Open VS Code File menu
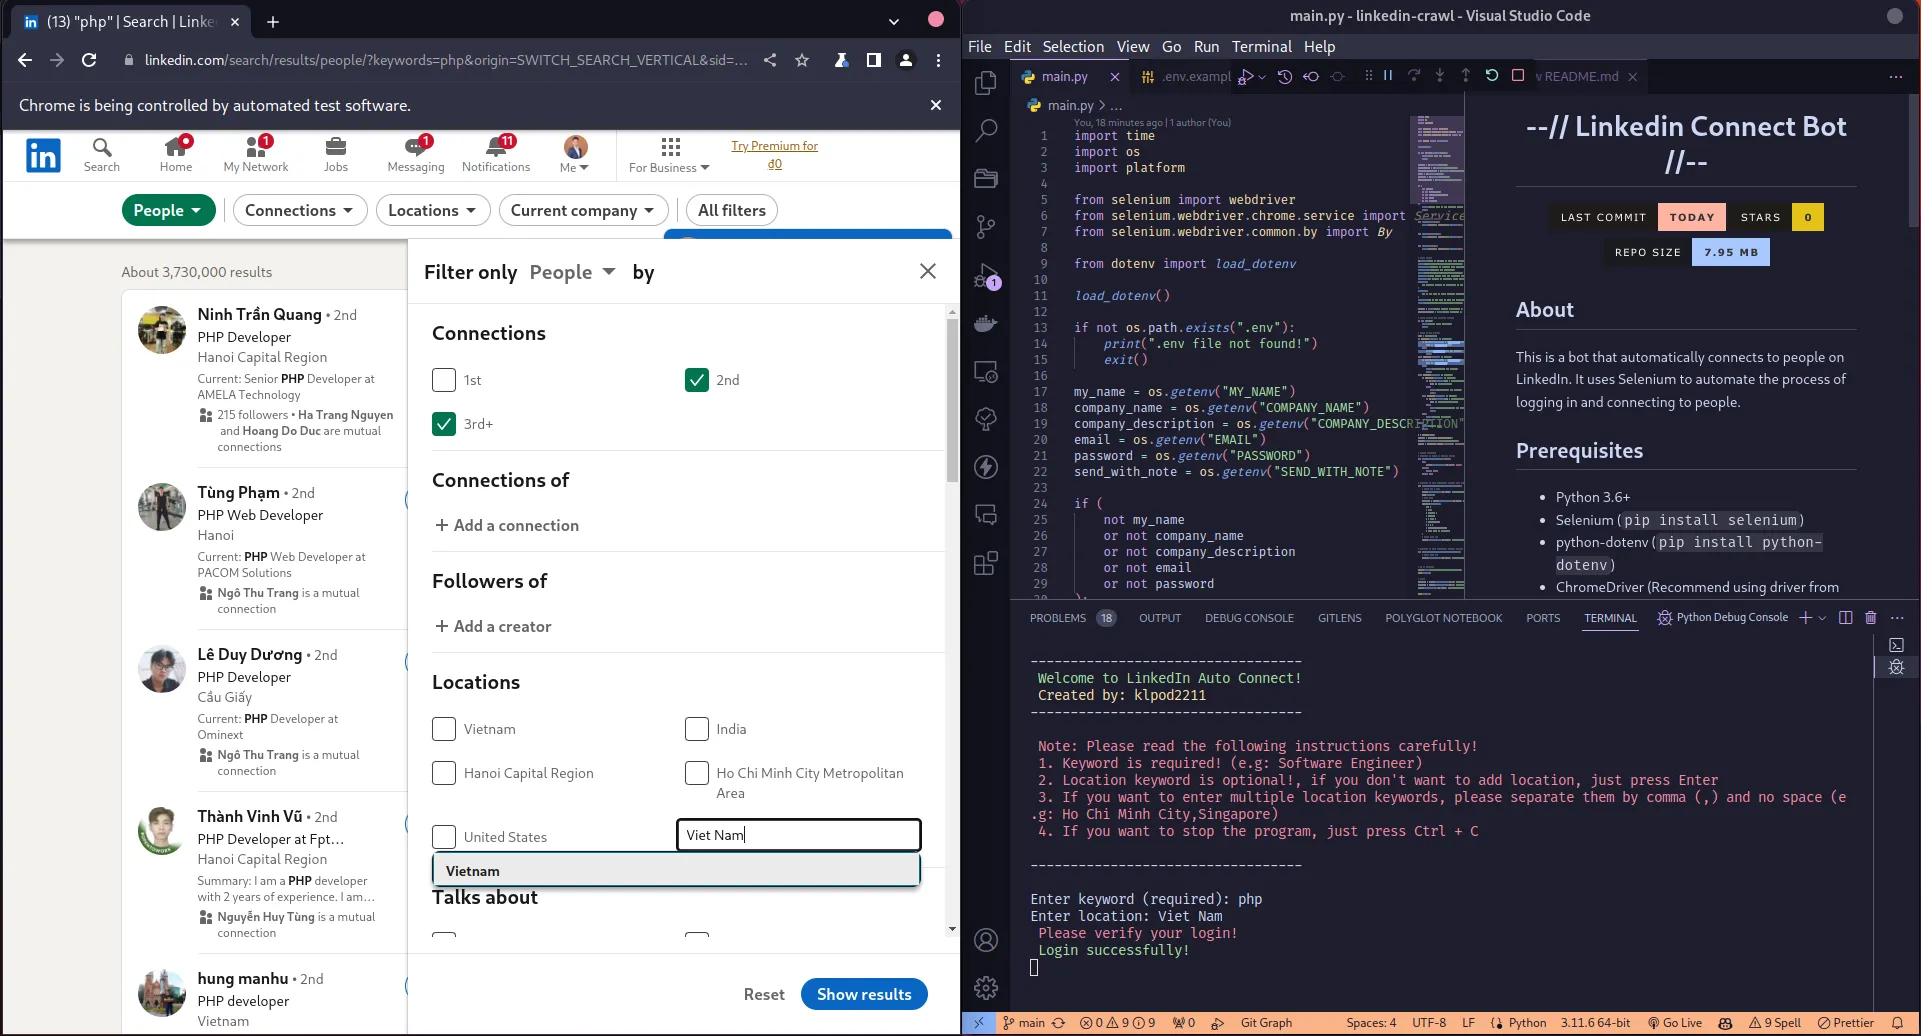1921x1036 pixels. (980, 46)
